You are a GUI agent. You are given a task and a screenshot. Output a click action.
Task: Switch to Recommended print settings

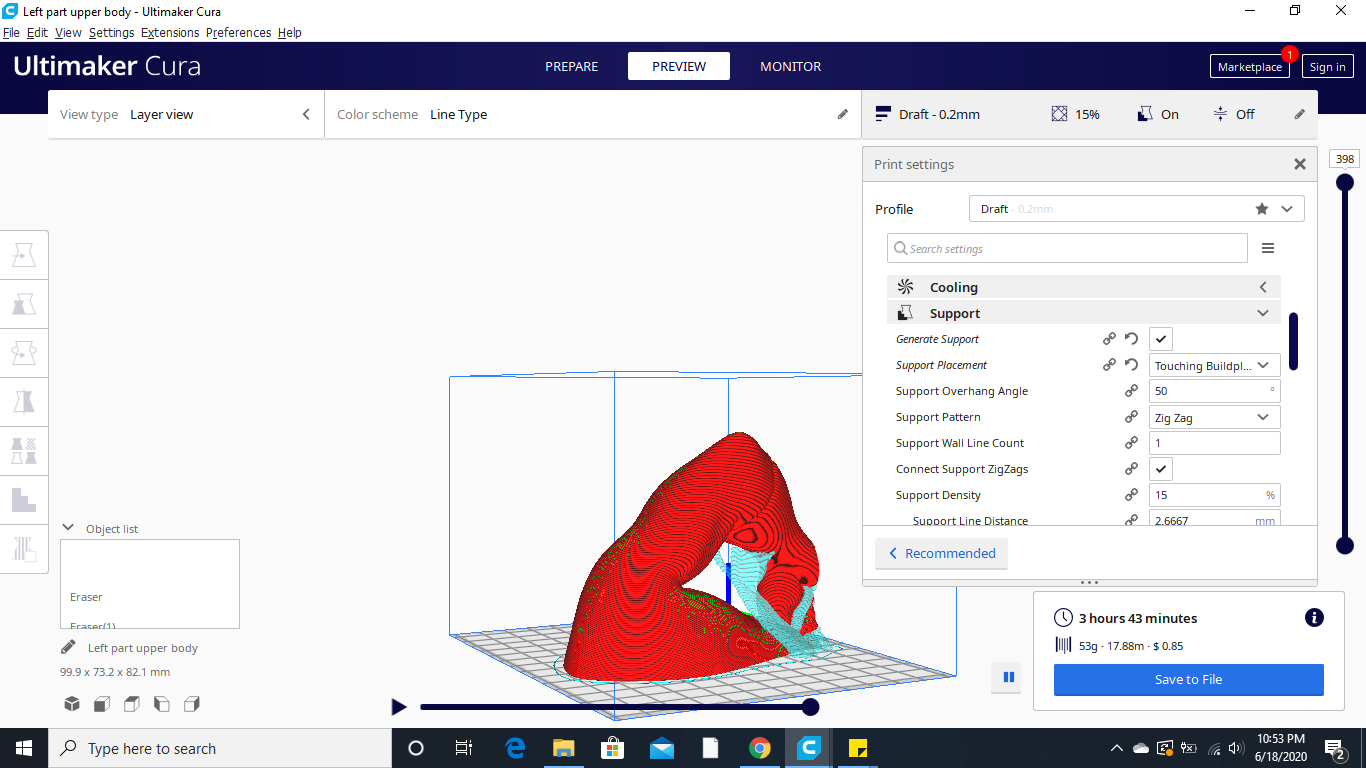point(941,553)
